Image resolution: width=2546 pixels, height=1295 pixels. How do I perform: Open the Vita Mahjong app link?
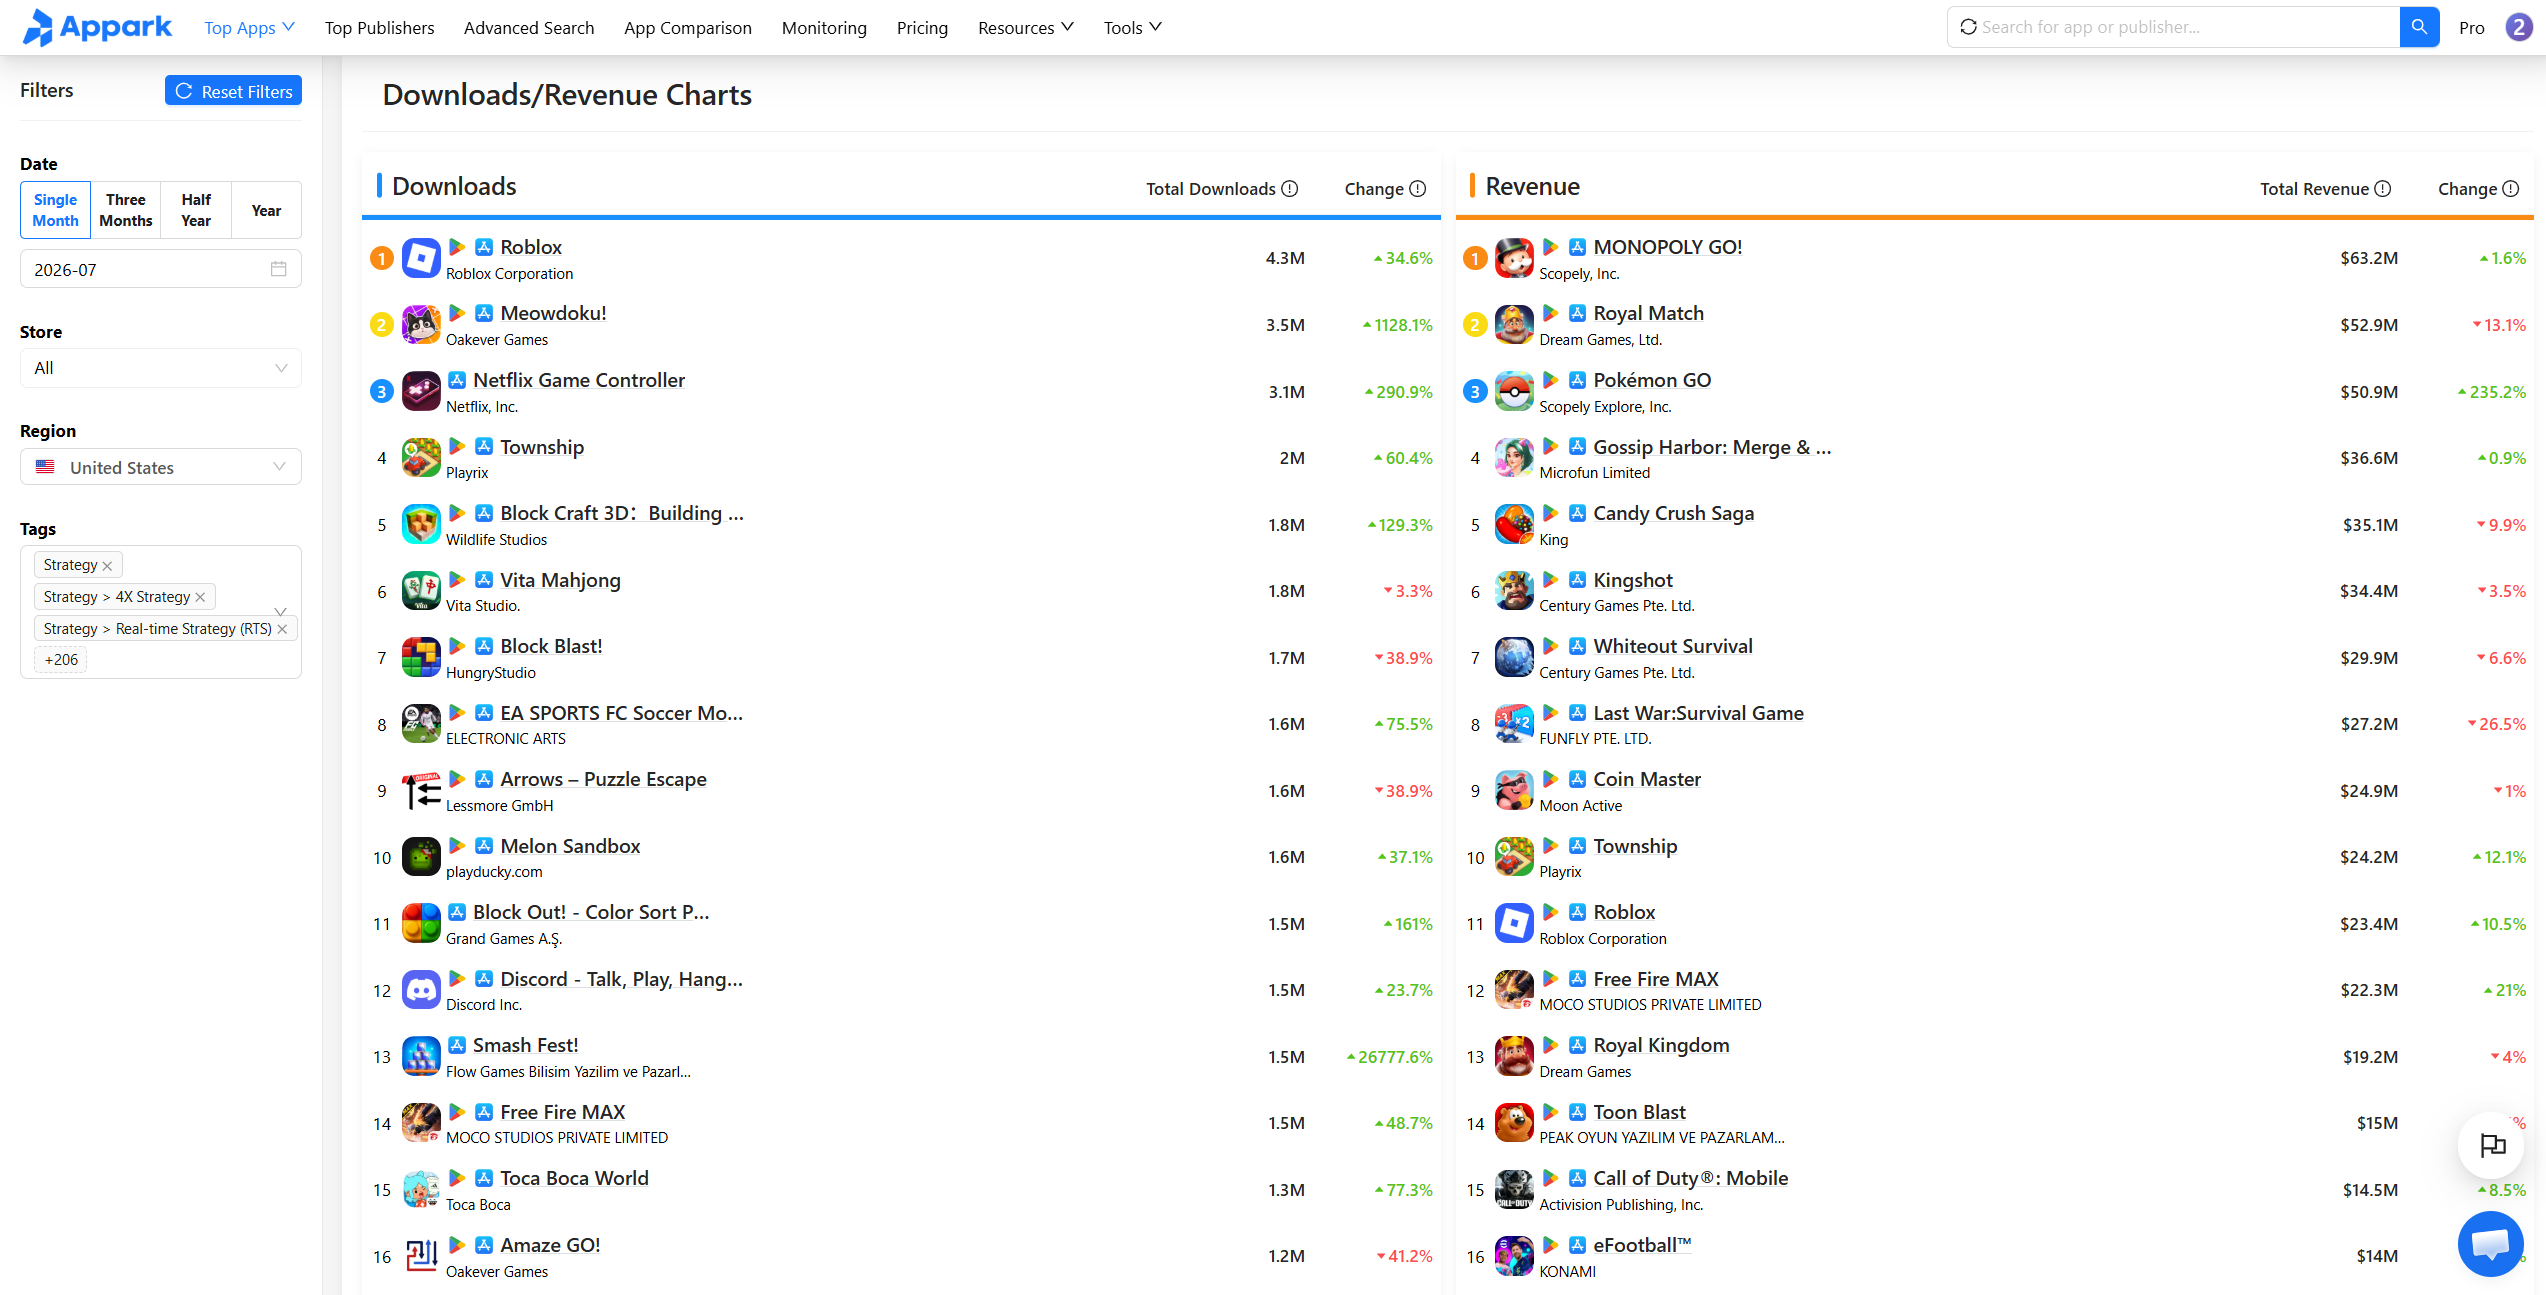click(x=560, y=580)
